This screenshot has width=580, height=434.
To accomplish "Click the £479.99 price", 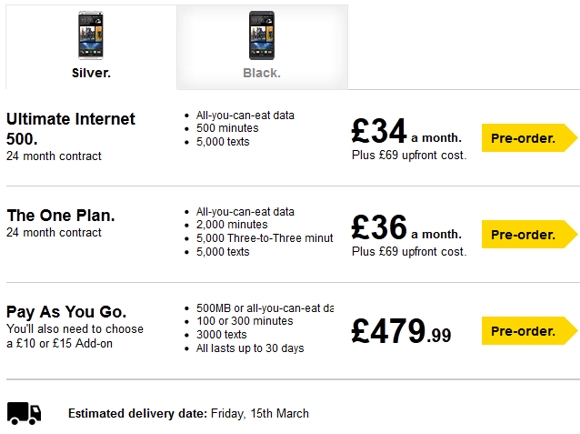I will click(401, 331).
